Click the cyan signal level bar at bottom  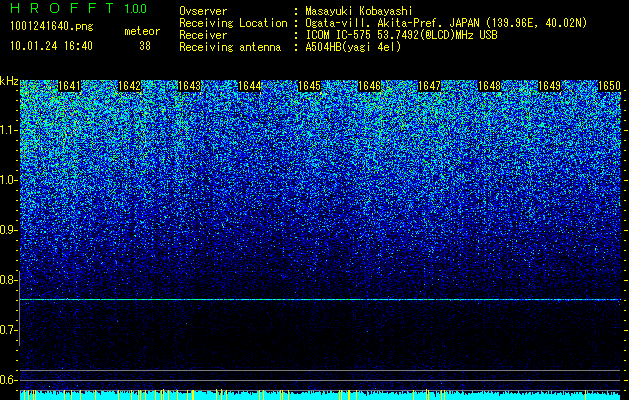tap(320, 395)
